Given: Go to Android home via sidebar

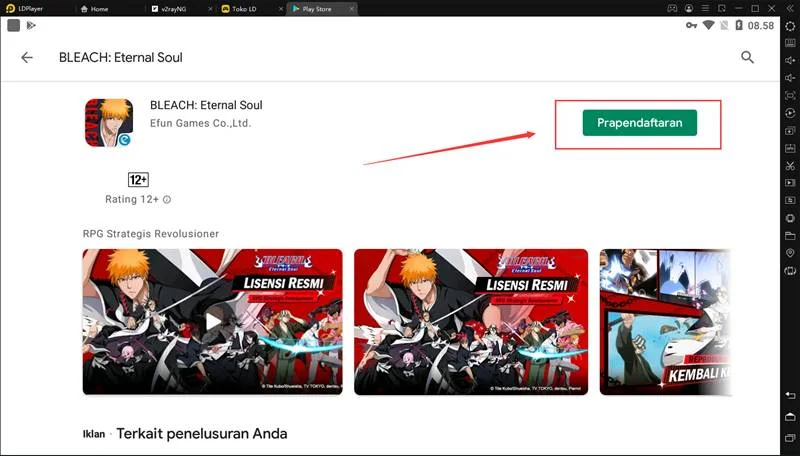Looking at the screenshot, I should pyautogui.click(x=790, y=417).
